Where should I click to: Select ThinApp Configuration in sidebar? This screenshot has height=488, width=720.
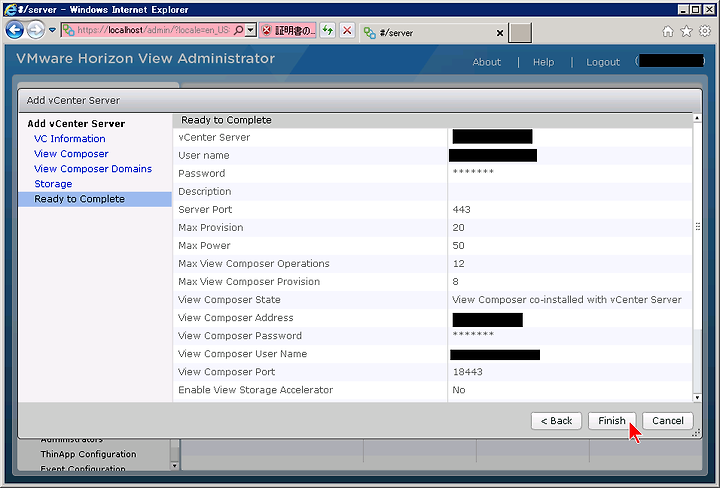point(88,454)
